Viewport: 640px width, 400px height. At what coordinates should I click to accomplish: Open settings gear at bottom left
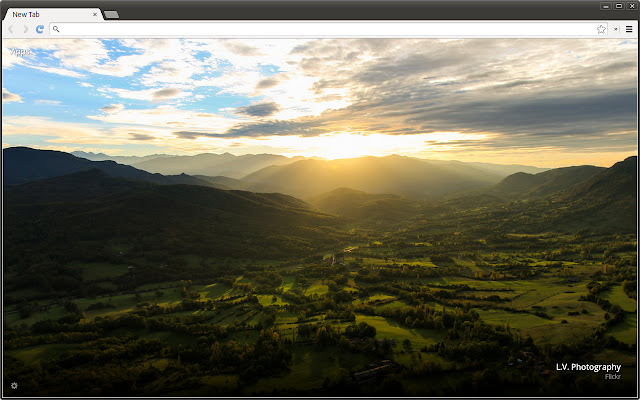tap(14, 386)
